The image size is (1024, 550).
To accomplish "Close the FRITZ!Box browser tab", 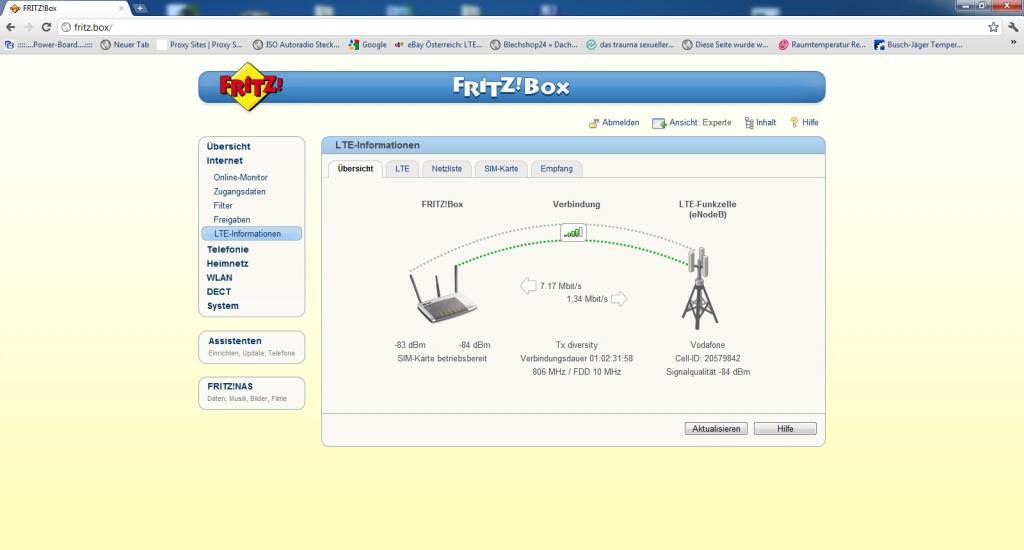I will tap(121, 8).
